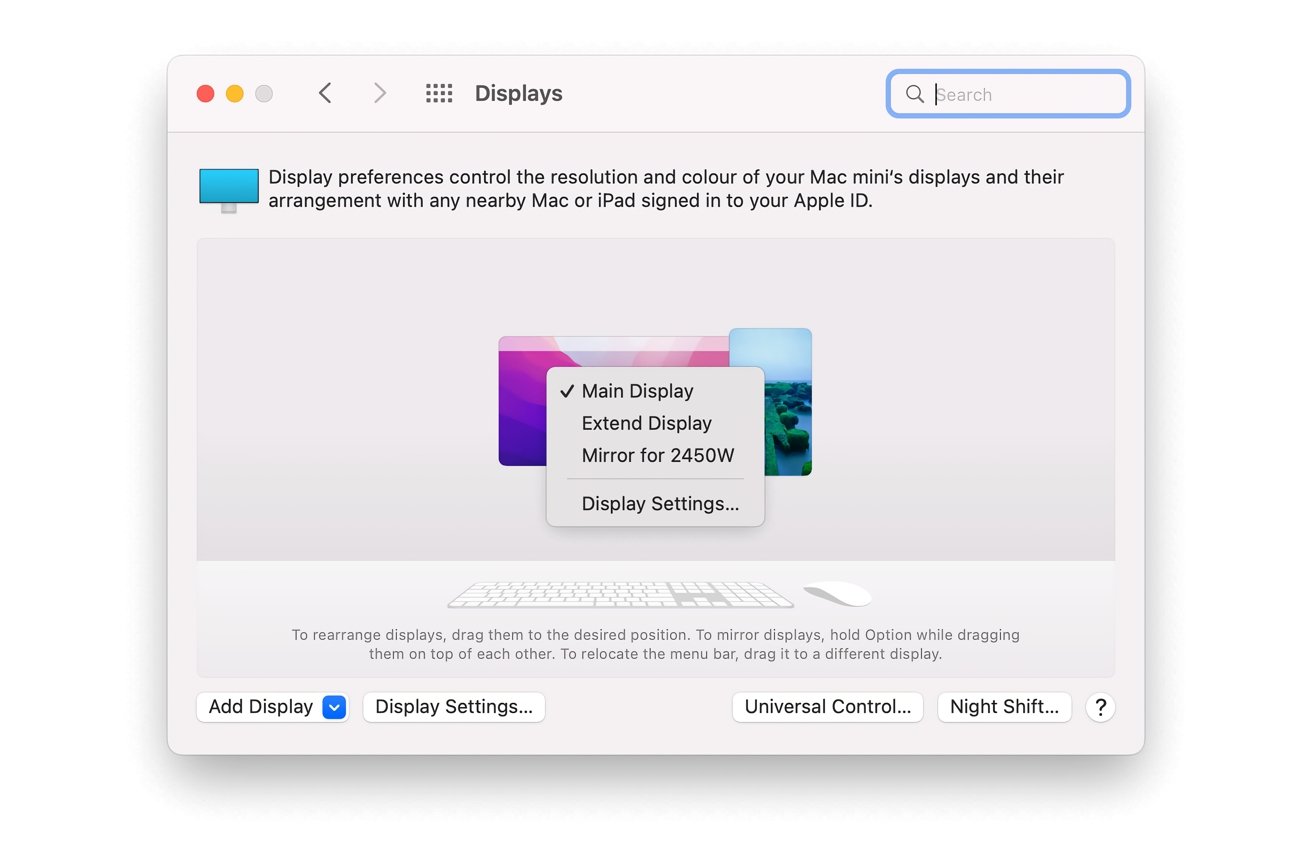Image resolution: width=1312 pixels, height=863 pixels.
Task: Open Night Shift settings
Action: pyautogui.click(x=1004, y=707)
